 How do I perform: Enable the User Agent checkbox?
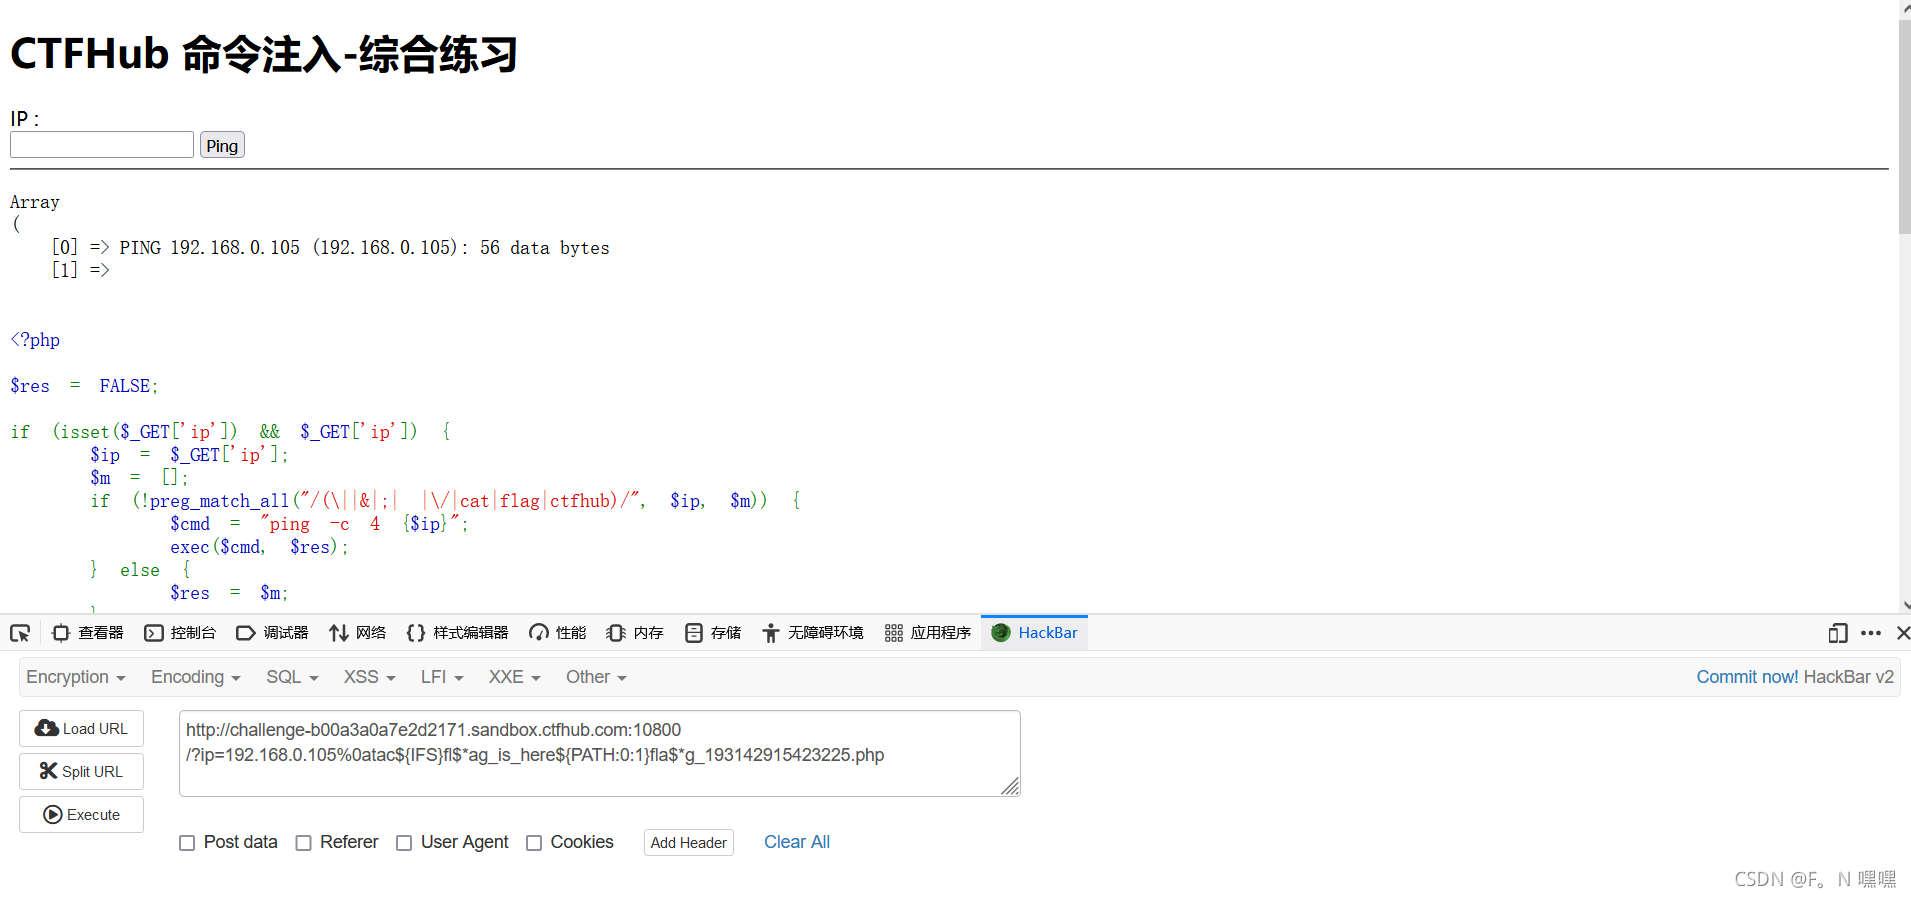404,843
